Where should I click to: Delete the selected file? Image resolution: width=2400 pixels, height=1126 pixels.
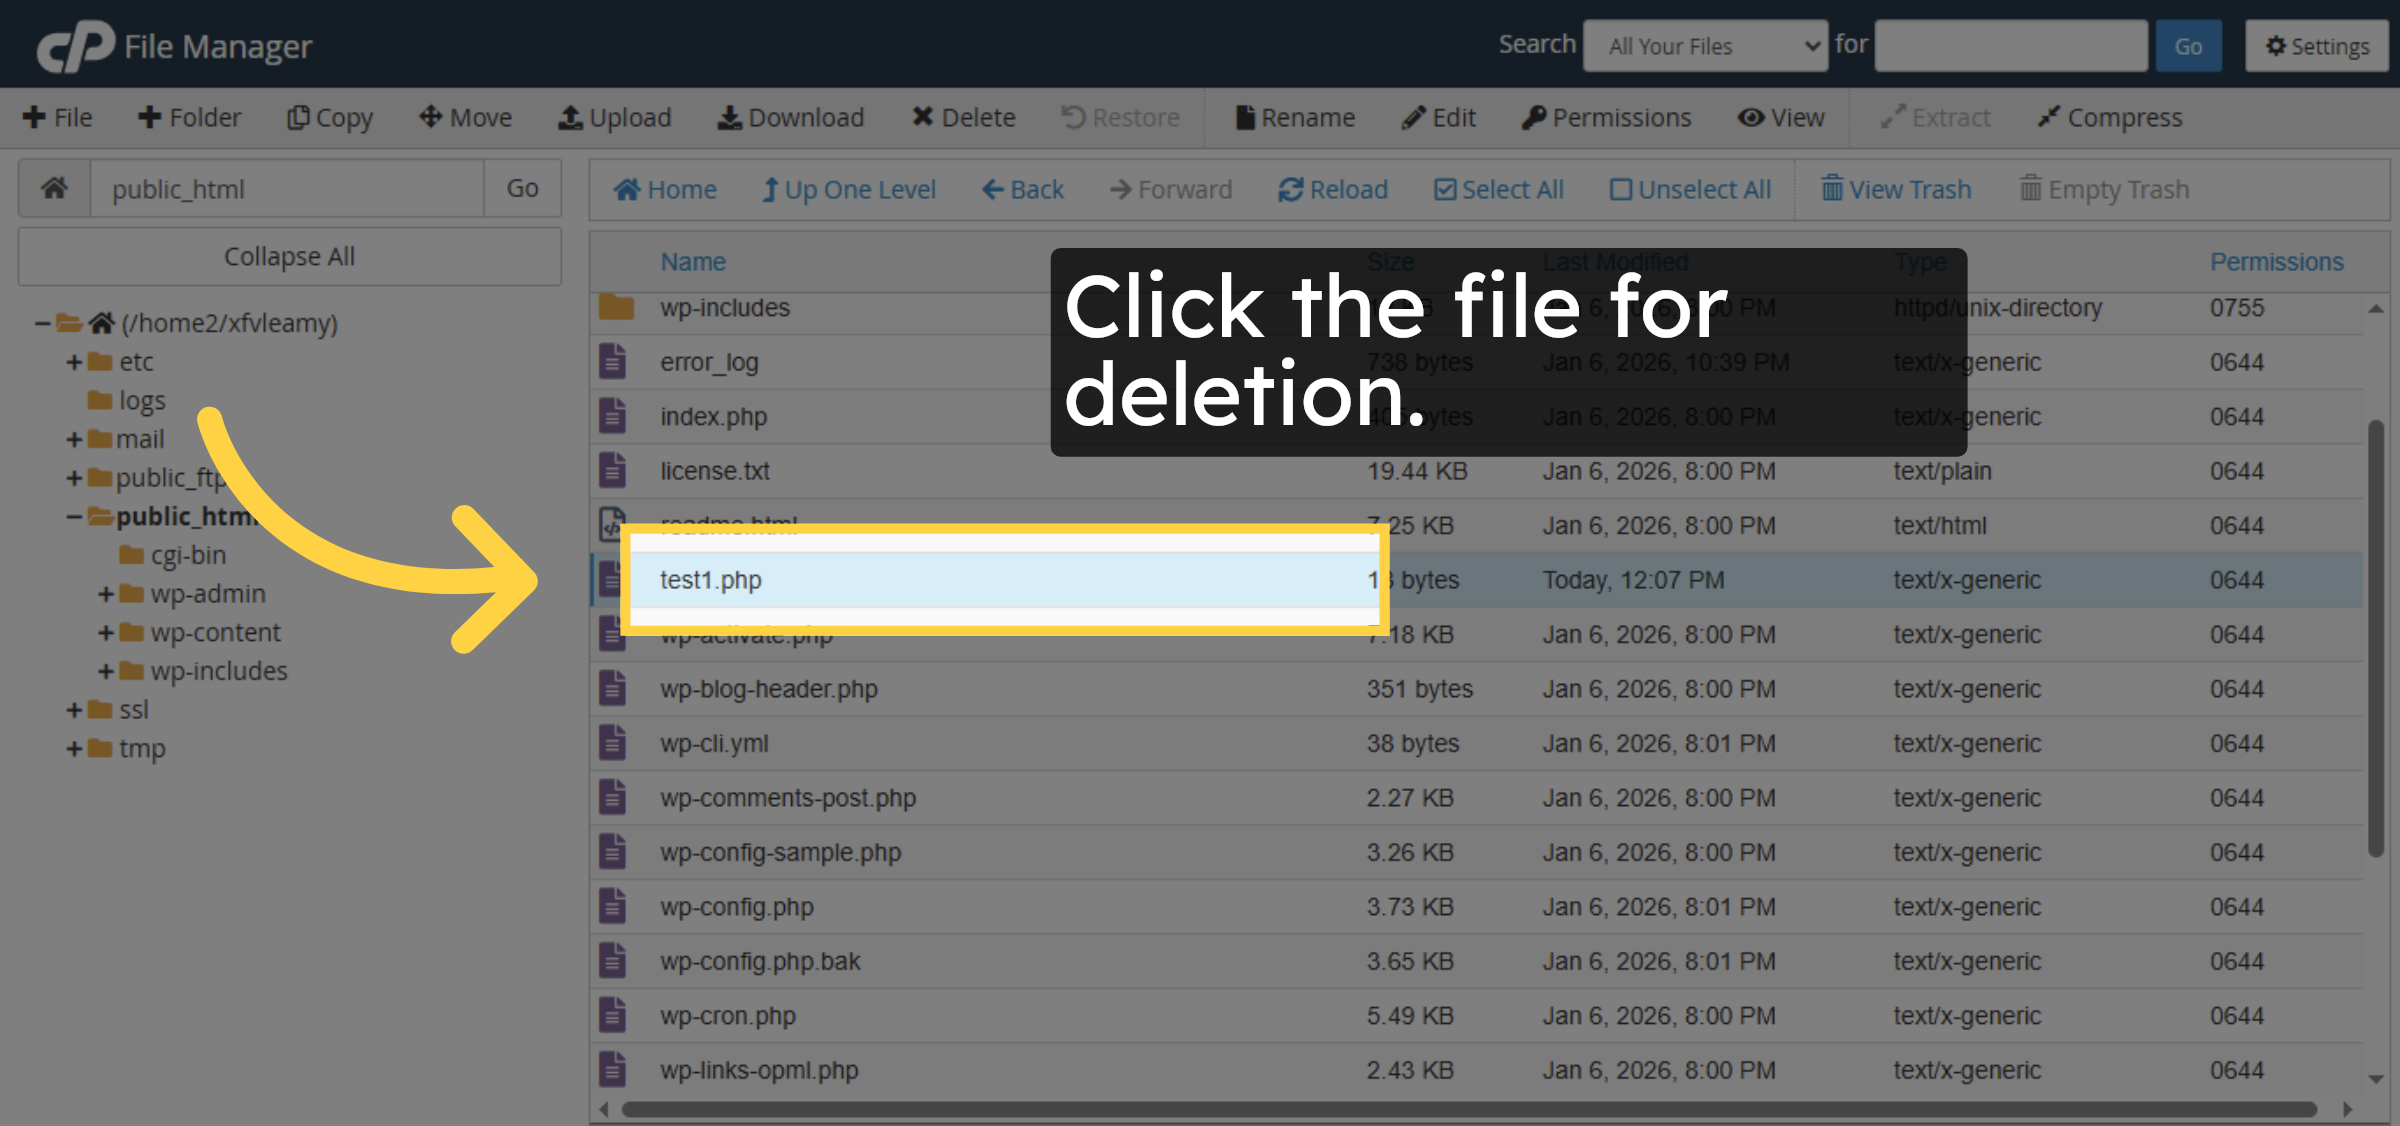tap(963, 117)
